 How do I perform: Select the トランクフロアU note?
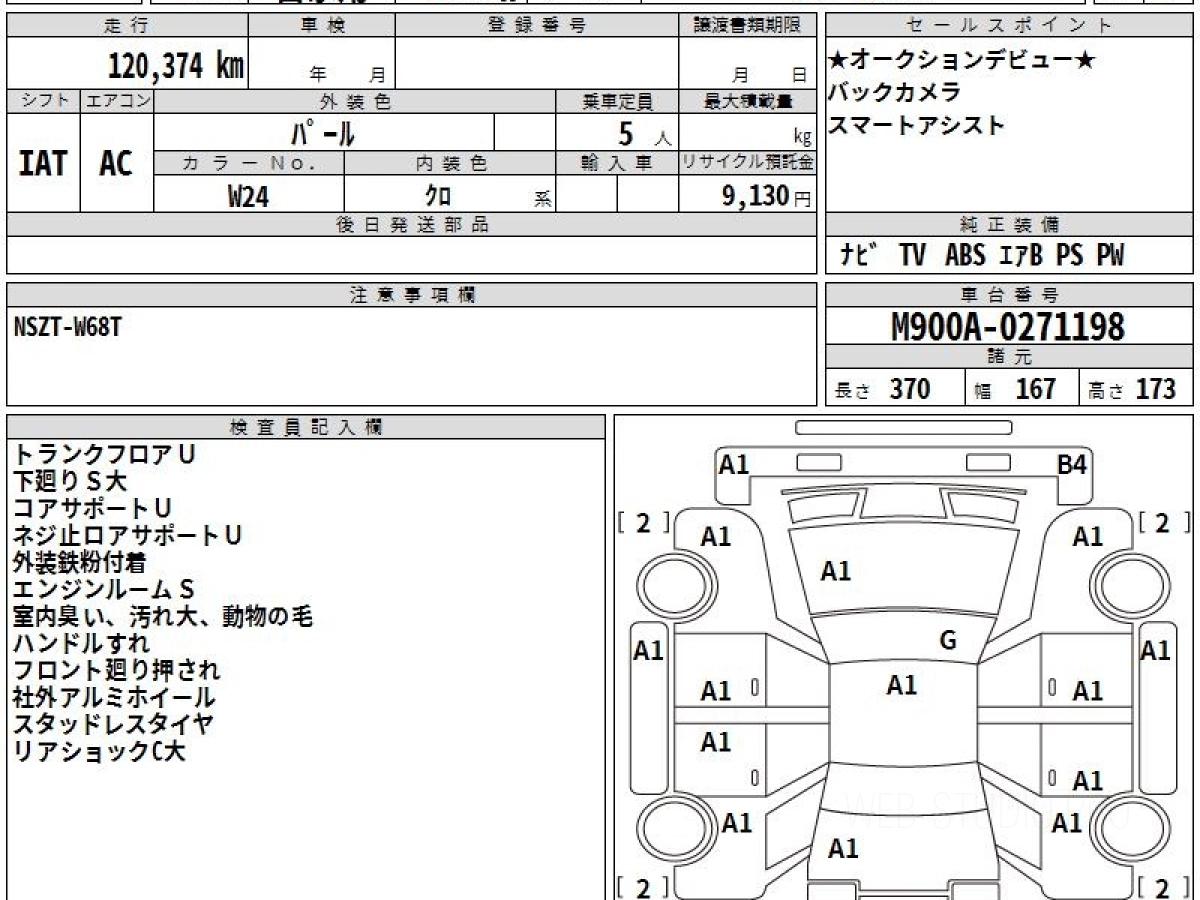coord(104,454)
